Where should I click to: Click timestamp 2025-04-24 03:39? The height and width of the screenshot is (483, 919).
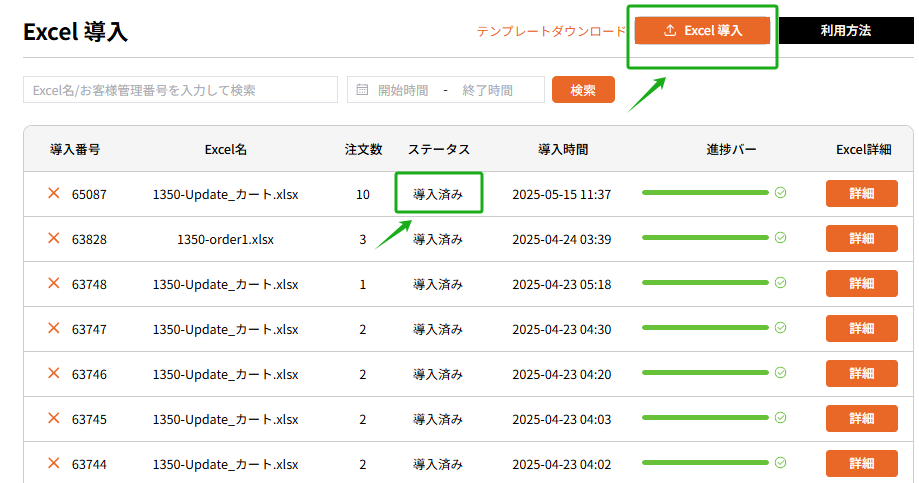[561, 239]
